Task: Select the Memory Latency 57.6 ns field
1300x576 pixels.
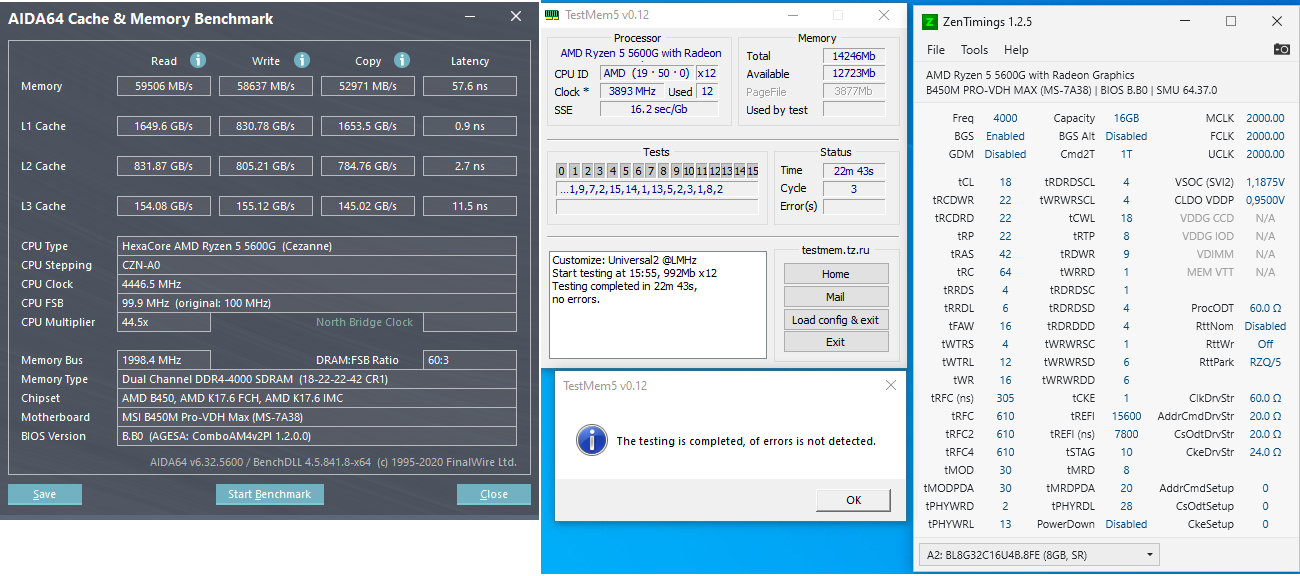Action: [x=470, y=86]
